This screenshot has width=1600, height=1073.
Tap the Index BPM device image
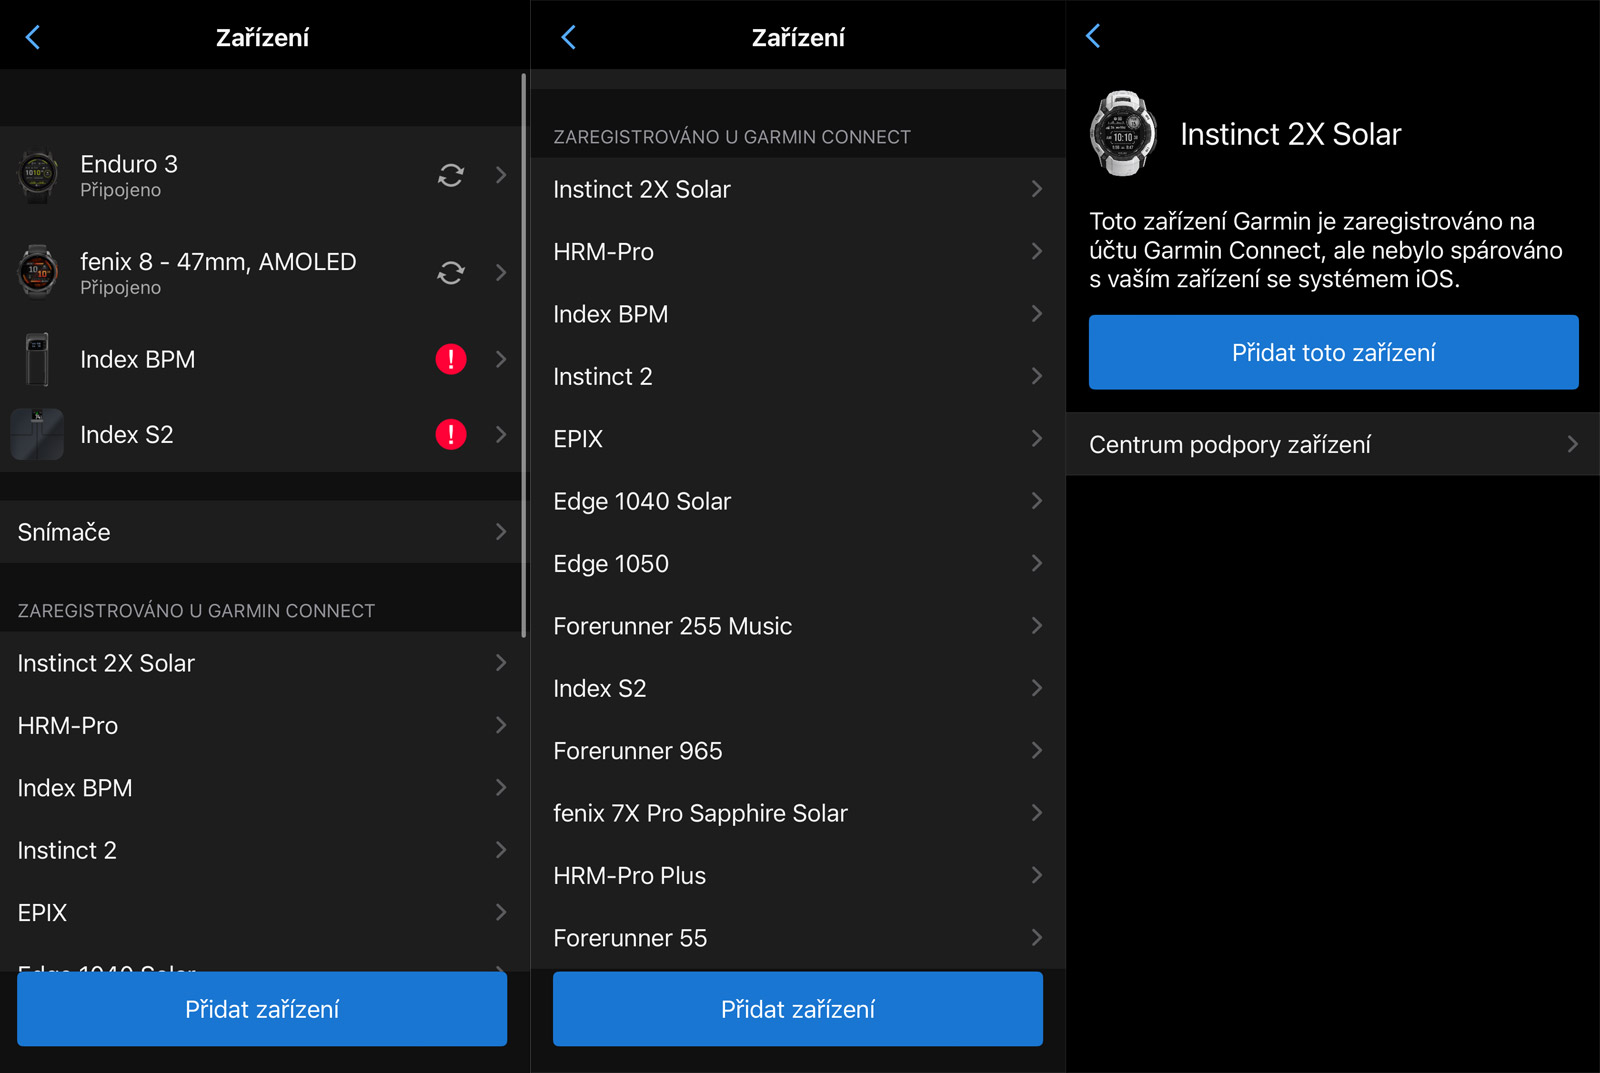[37, 359]
